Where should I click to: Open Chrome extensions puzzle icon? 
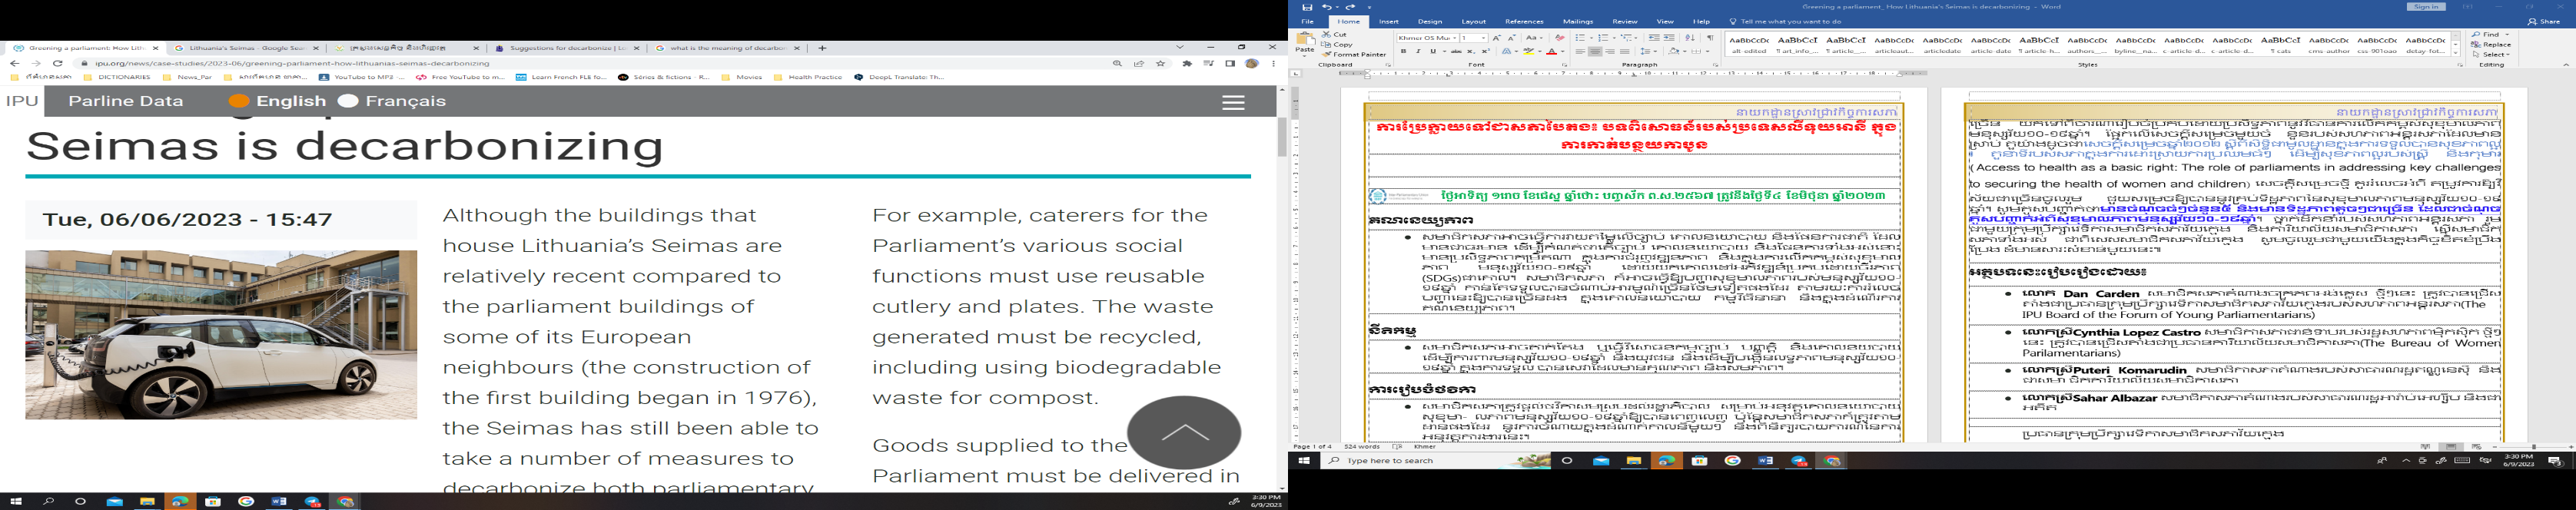click(x=1187, y=63)
